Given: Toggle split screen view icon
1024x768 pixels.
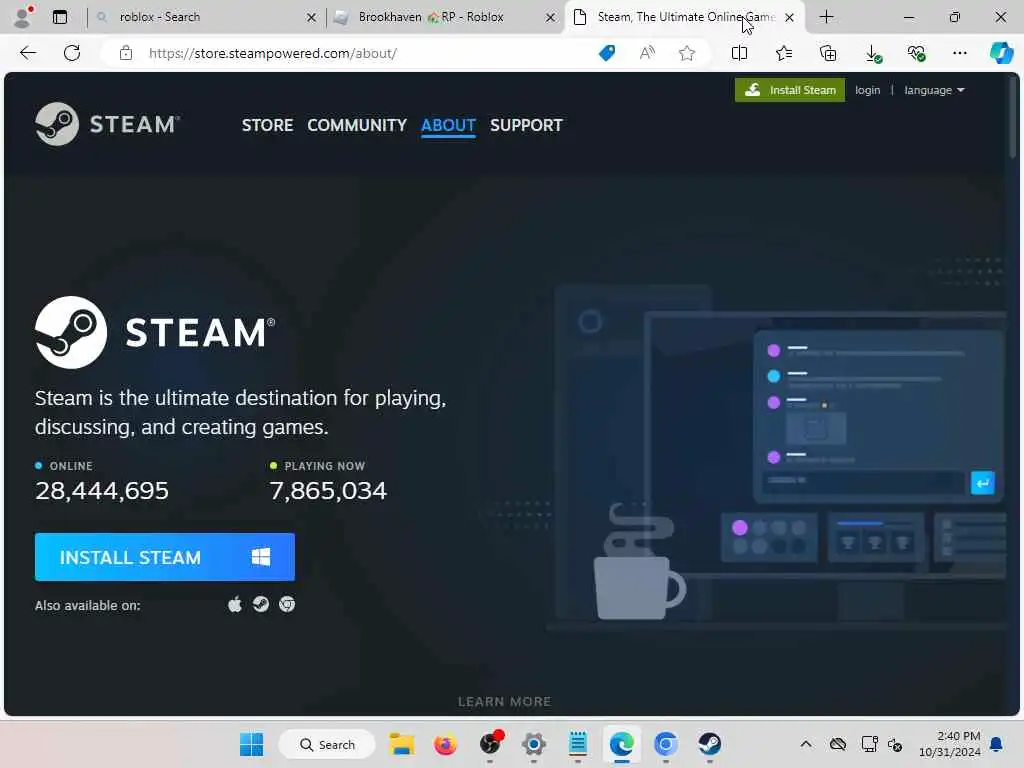Looking at the screenshot, I should [739, 53].
